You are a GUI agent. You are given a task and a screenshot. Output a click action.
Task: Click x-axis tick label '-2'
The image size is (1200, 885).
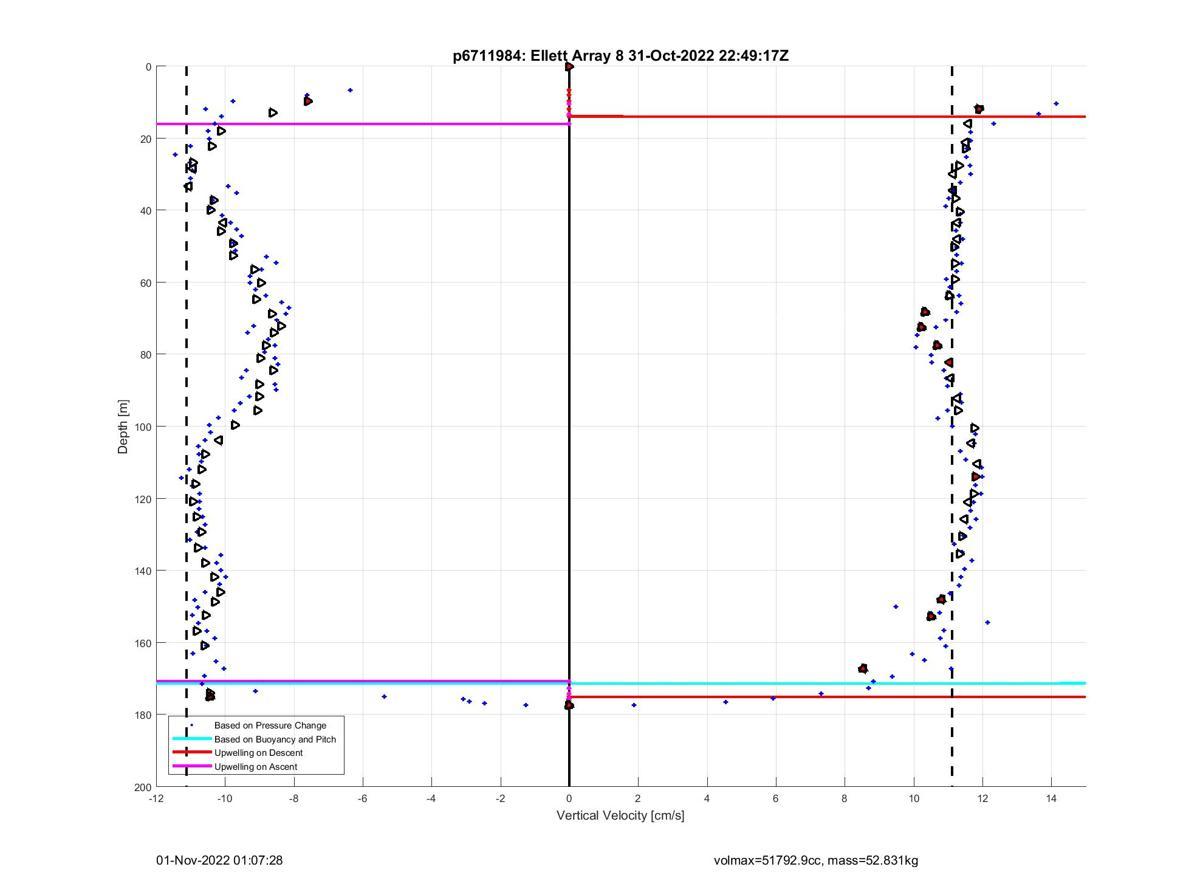click(x=500, y=799)
